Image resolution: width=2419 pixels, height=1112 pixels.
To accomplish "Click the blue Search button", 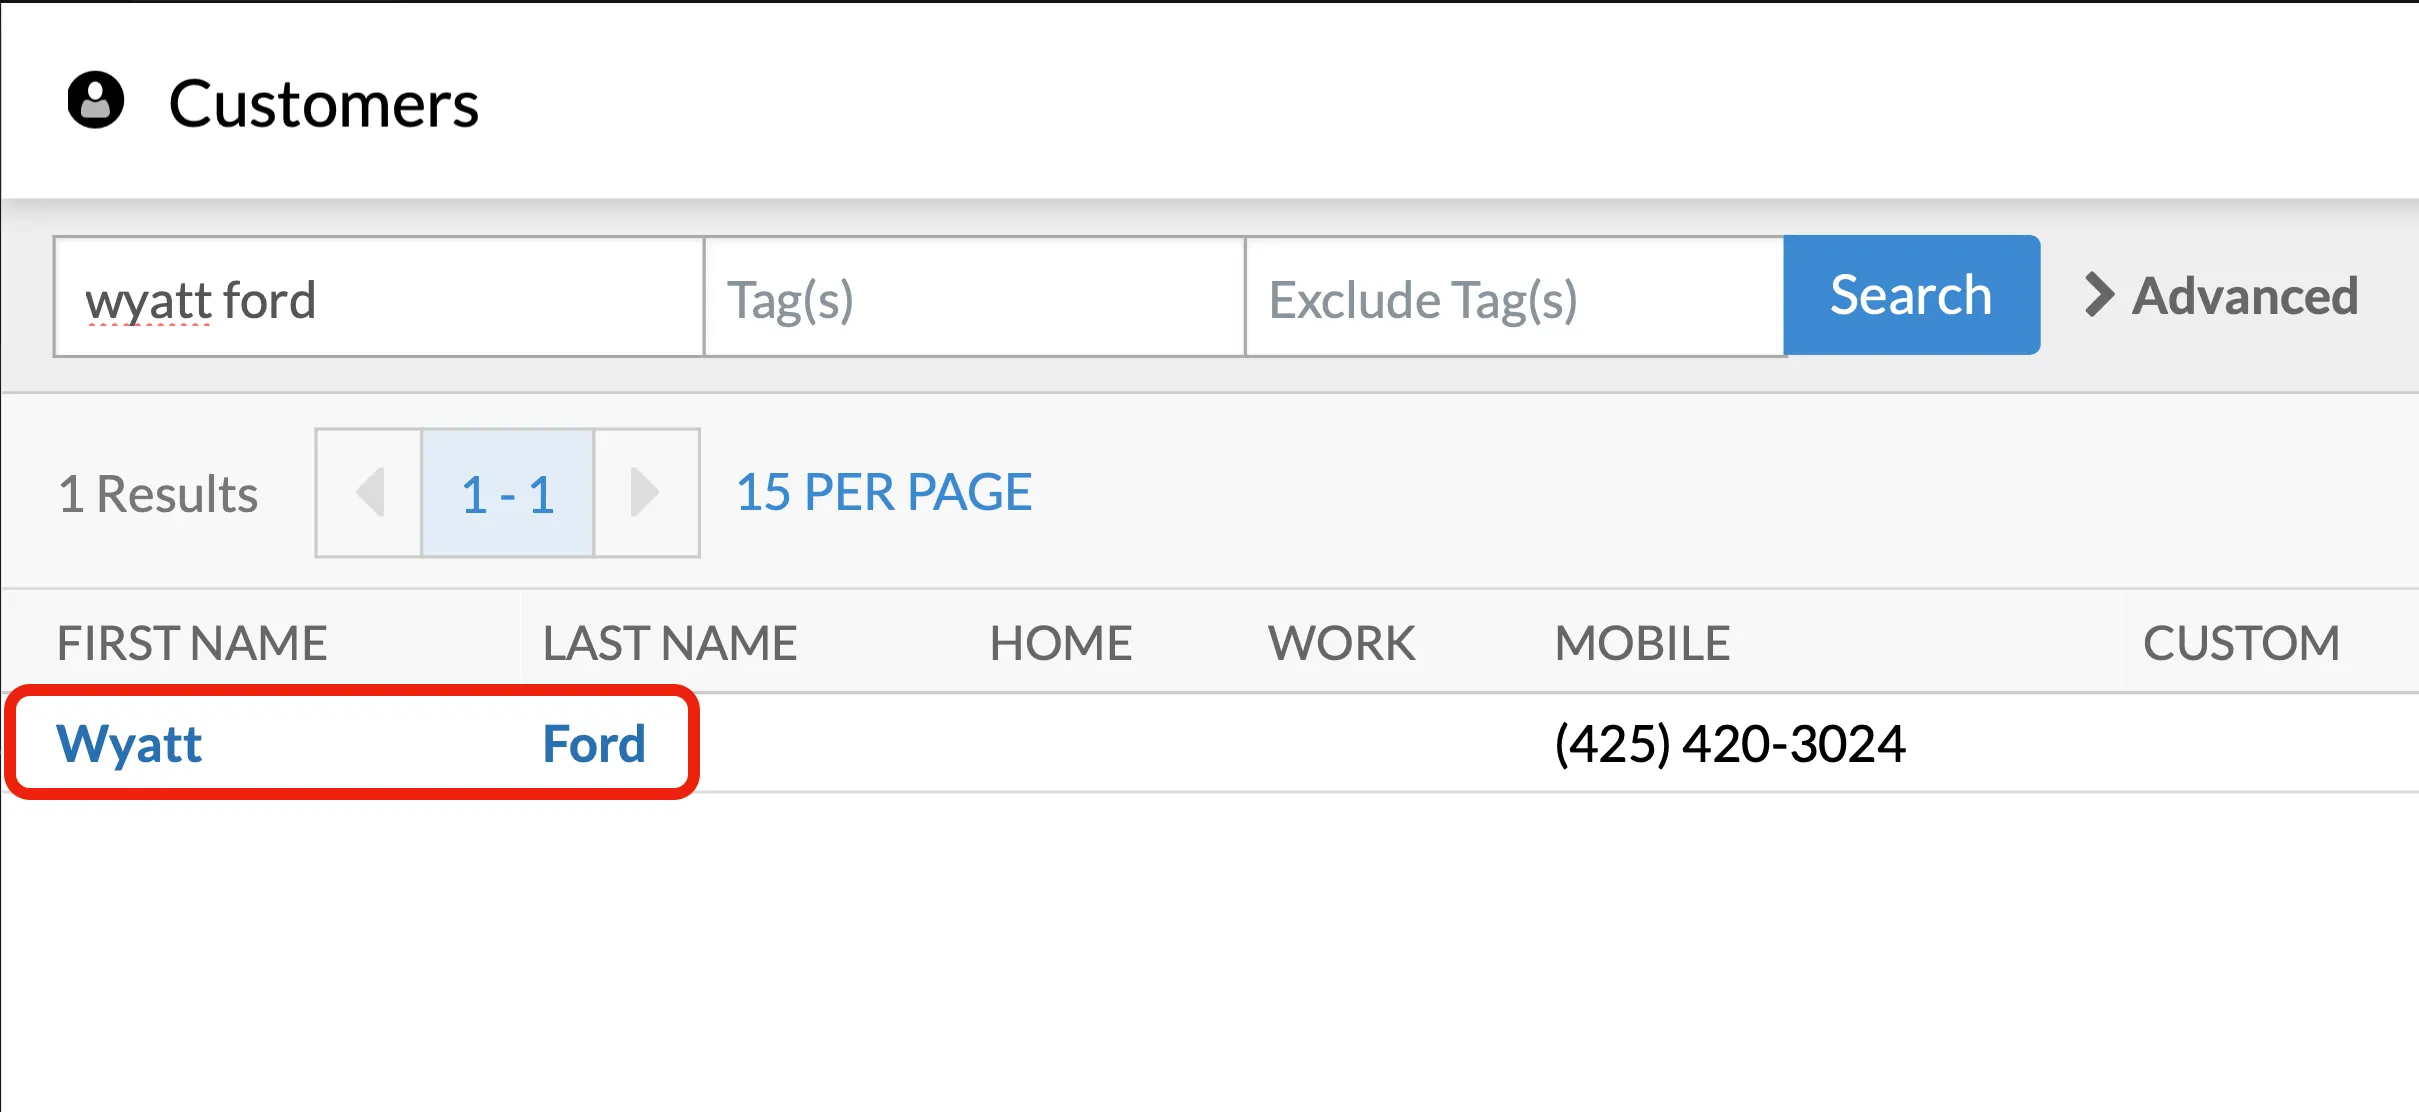I will [1911, 295].
